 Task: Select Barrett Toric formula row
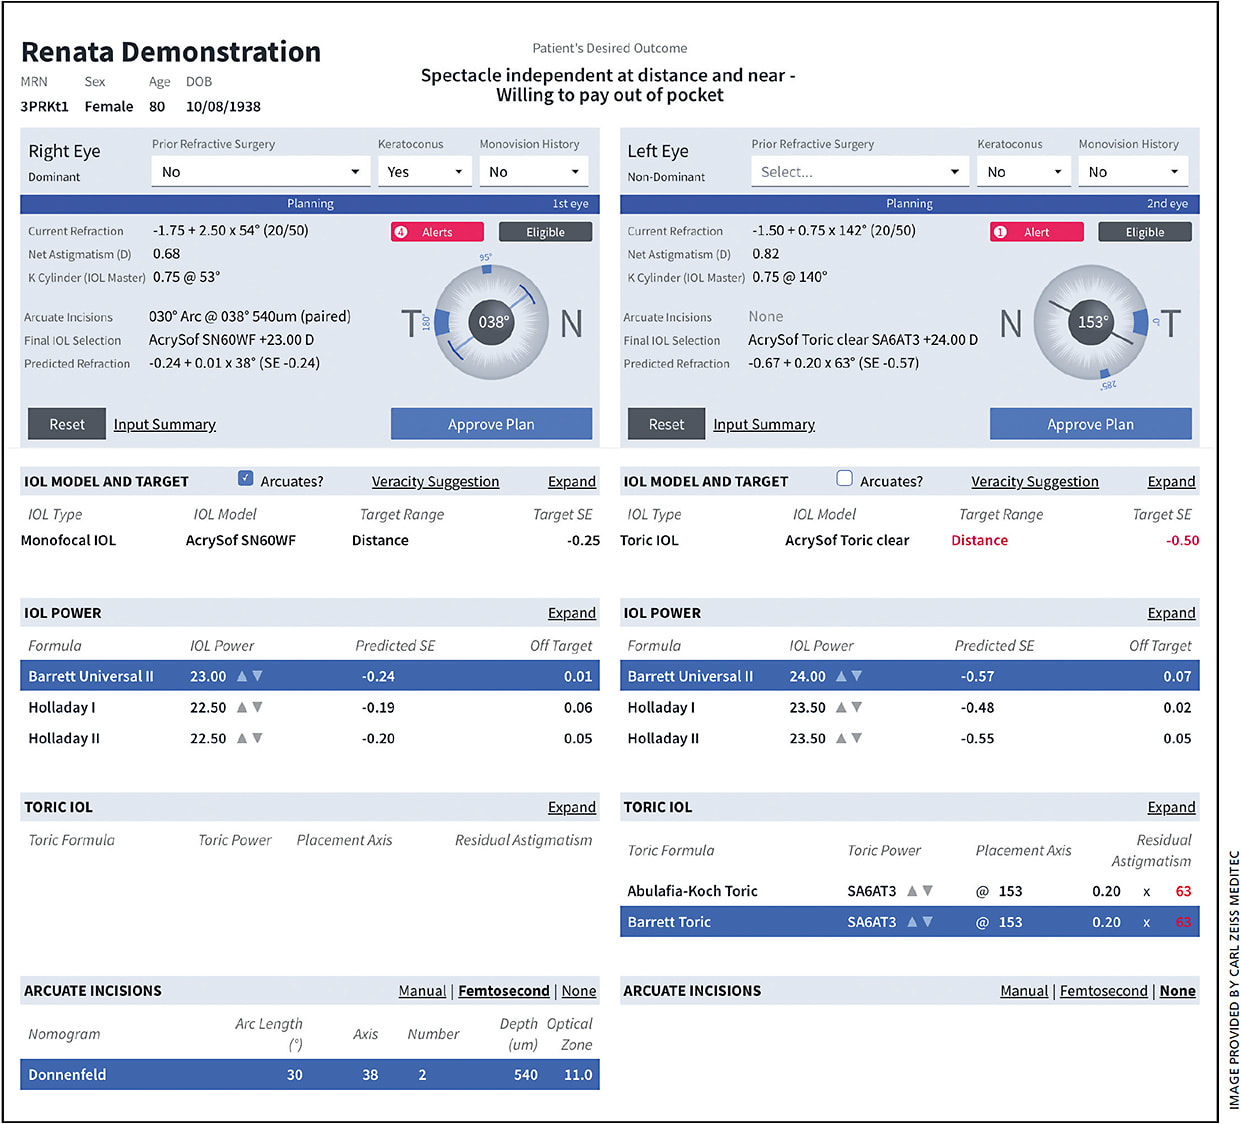pos(910,922)
